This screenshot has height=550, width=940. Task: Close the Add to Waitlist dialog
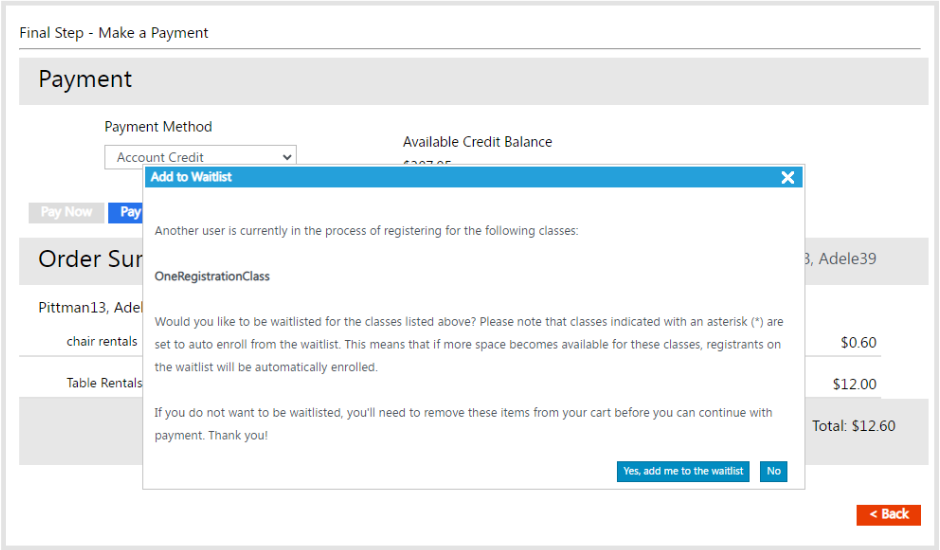pos(787,177)
